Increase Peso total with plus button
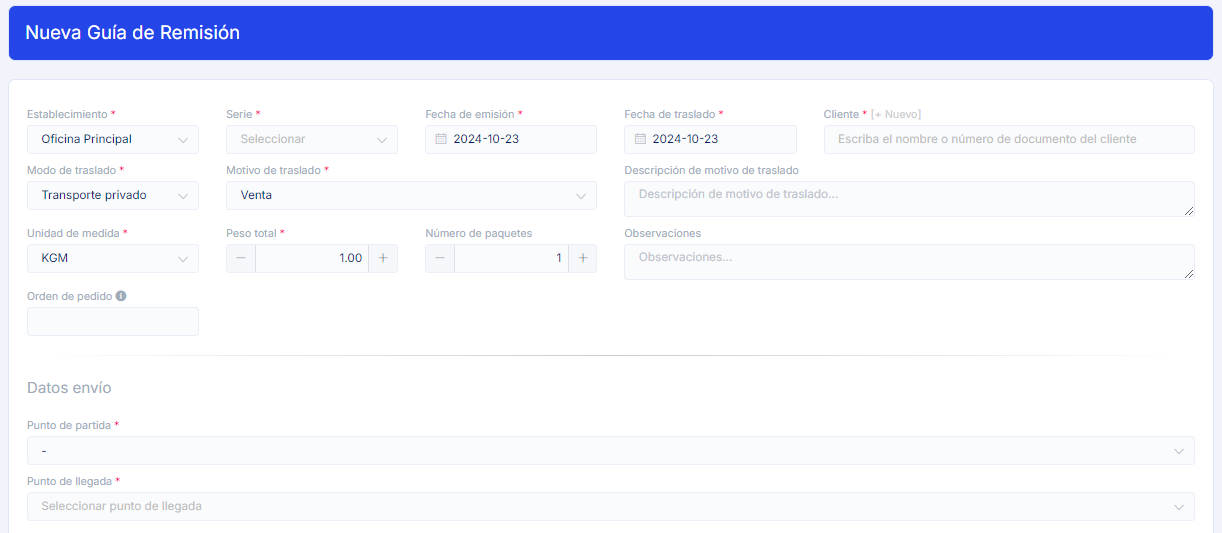 coord(383,258)
